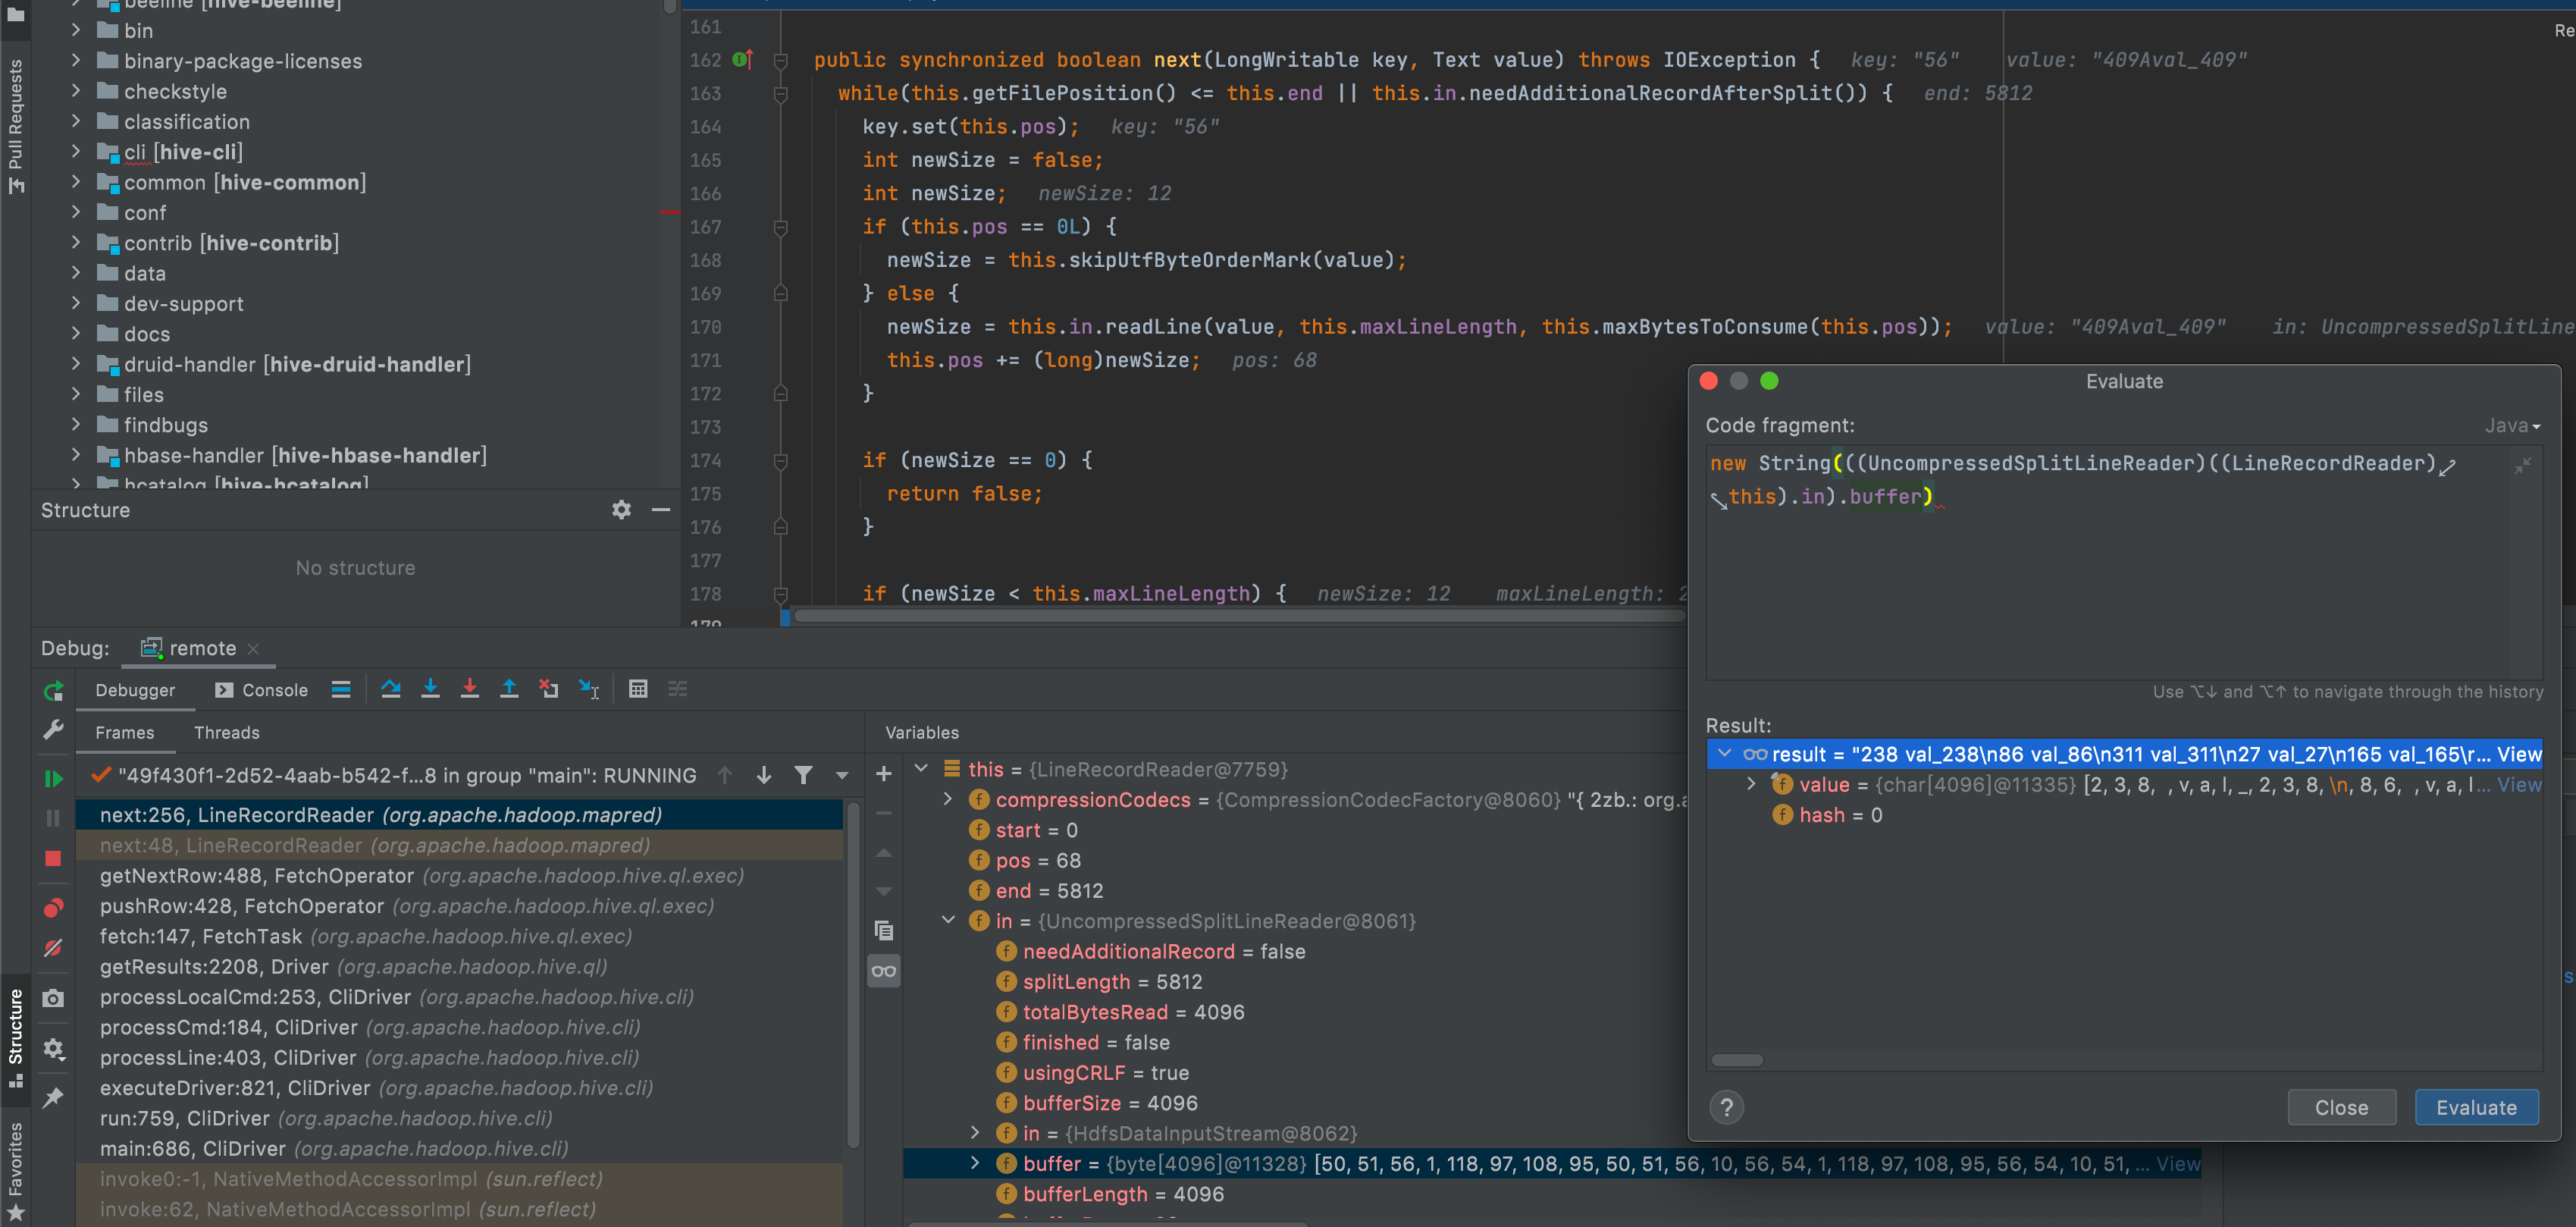Pause the running program

coord(53,818)
